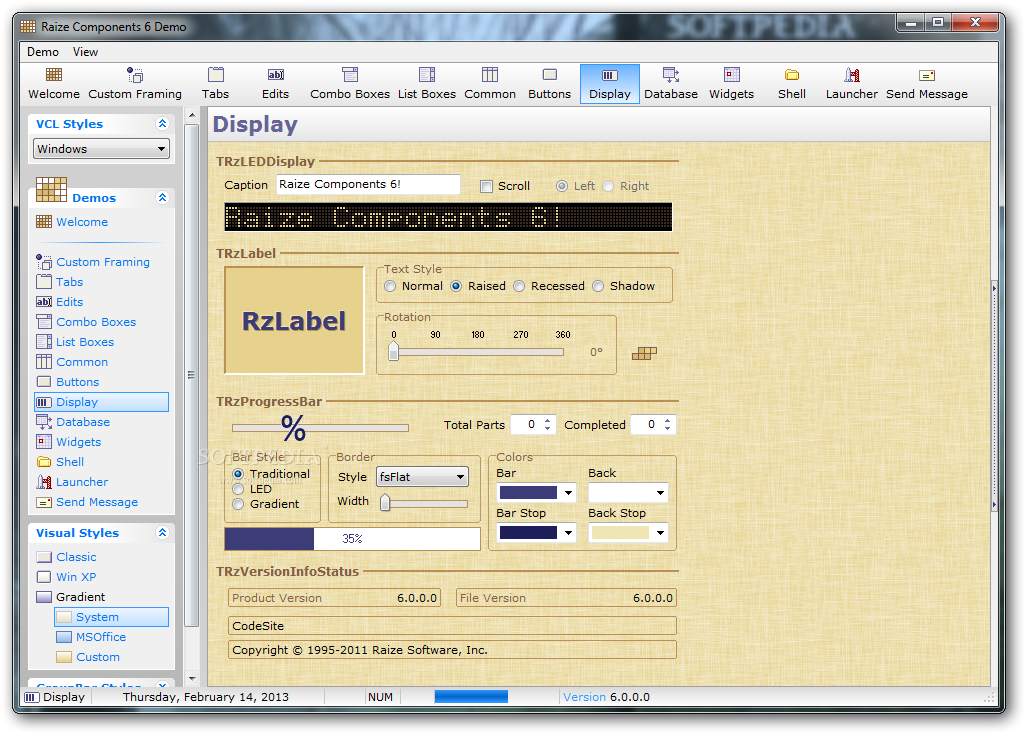Click Custom Framing icon in sidebar
The image size is (1026, 734).
44,262
